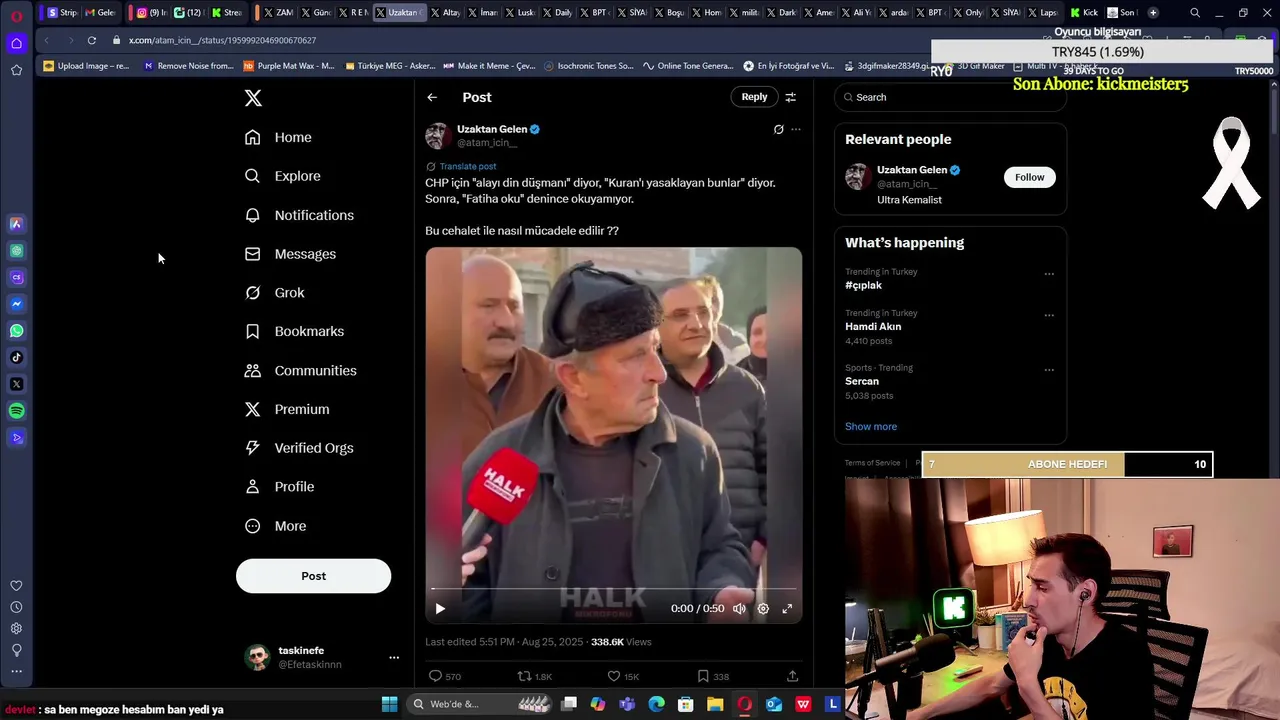Click the Reply button at the top

[754, 97]
